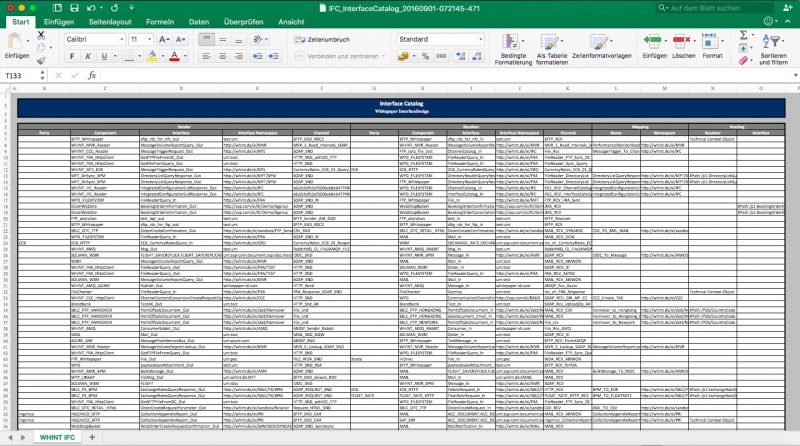This screenshot has height=446, width=800.
Task: Toggle middle vertical alignment
Action: pos(223,39)
